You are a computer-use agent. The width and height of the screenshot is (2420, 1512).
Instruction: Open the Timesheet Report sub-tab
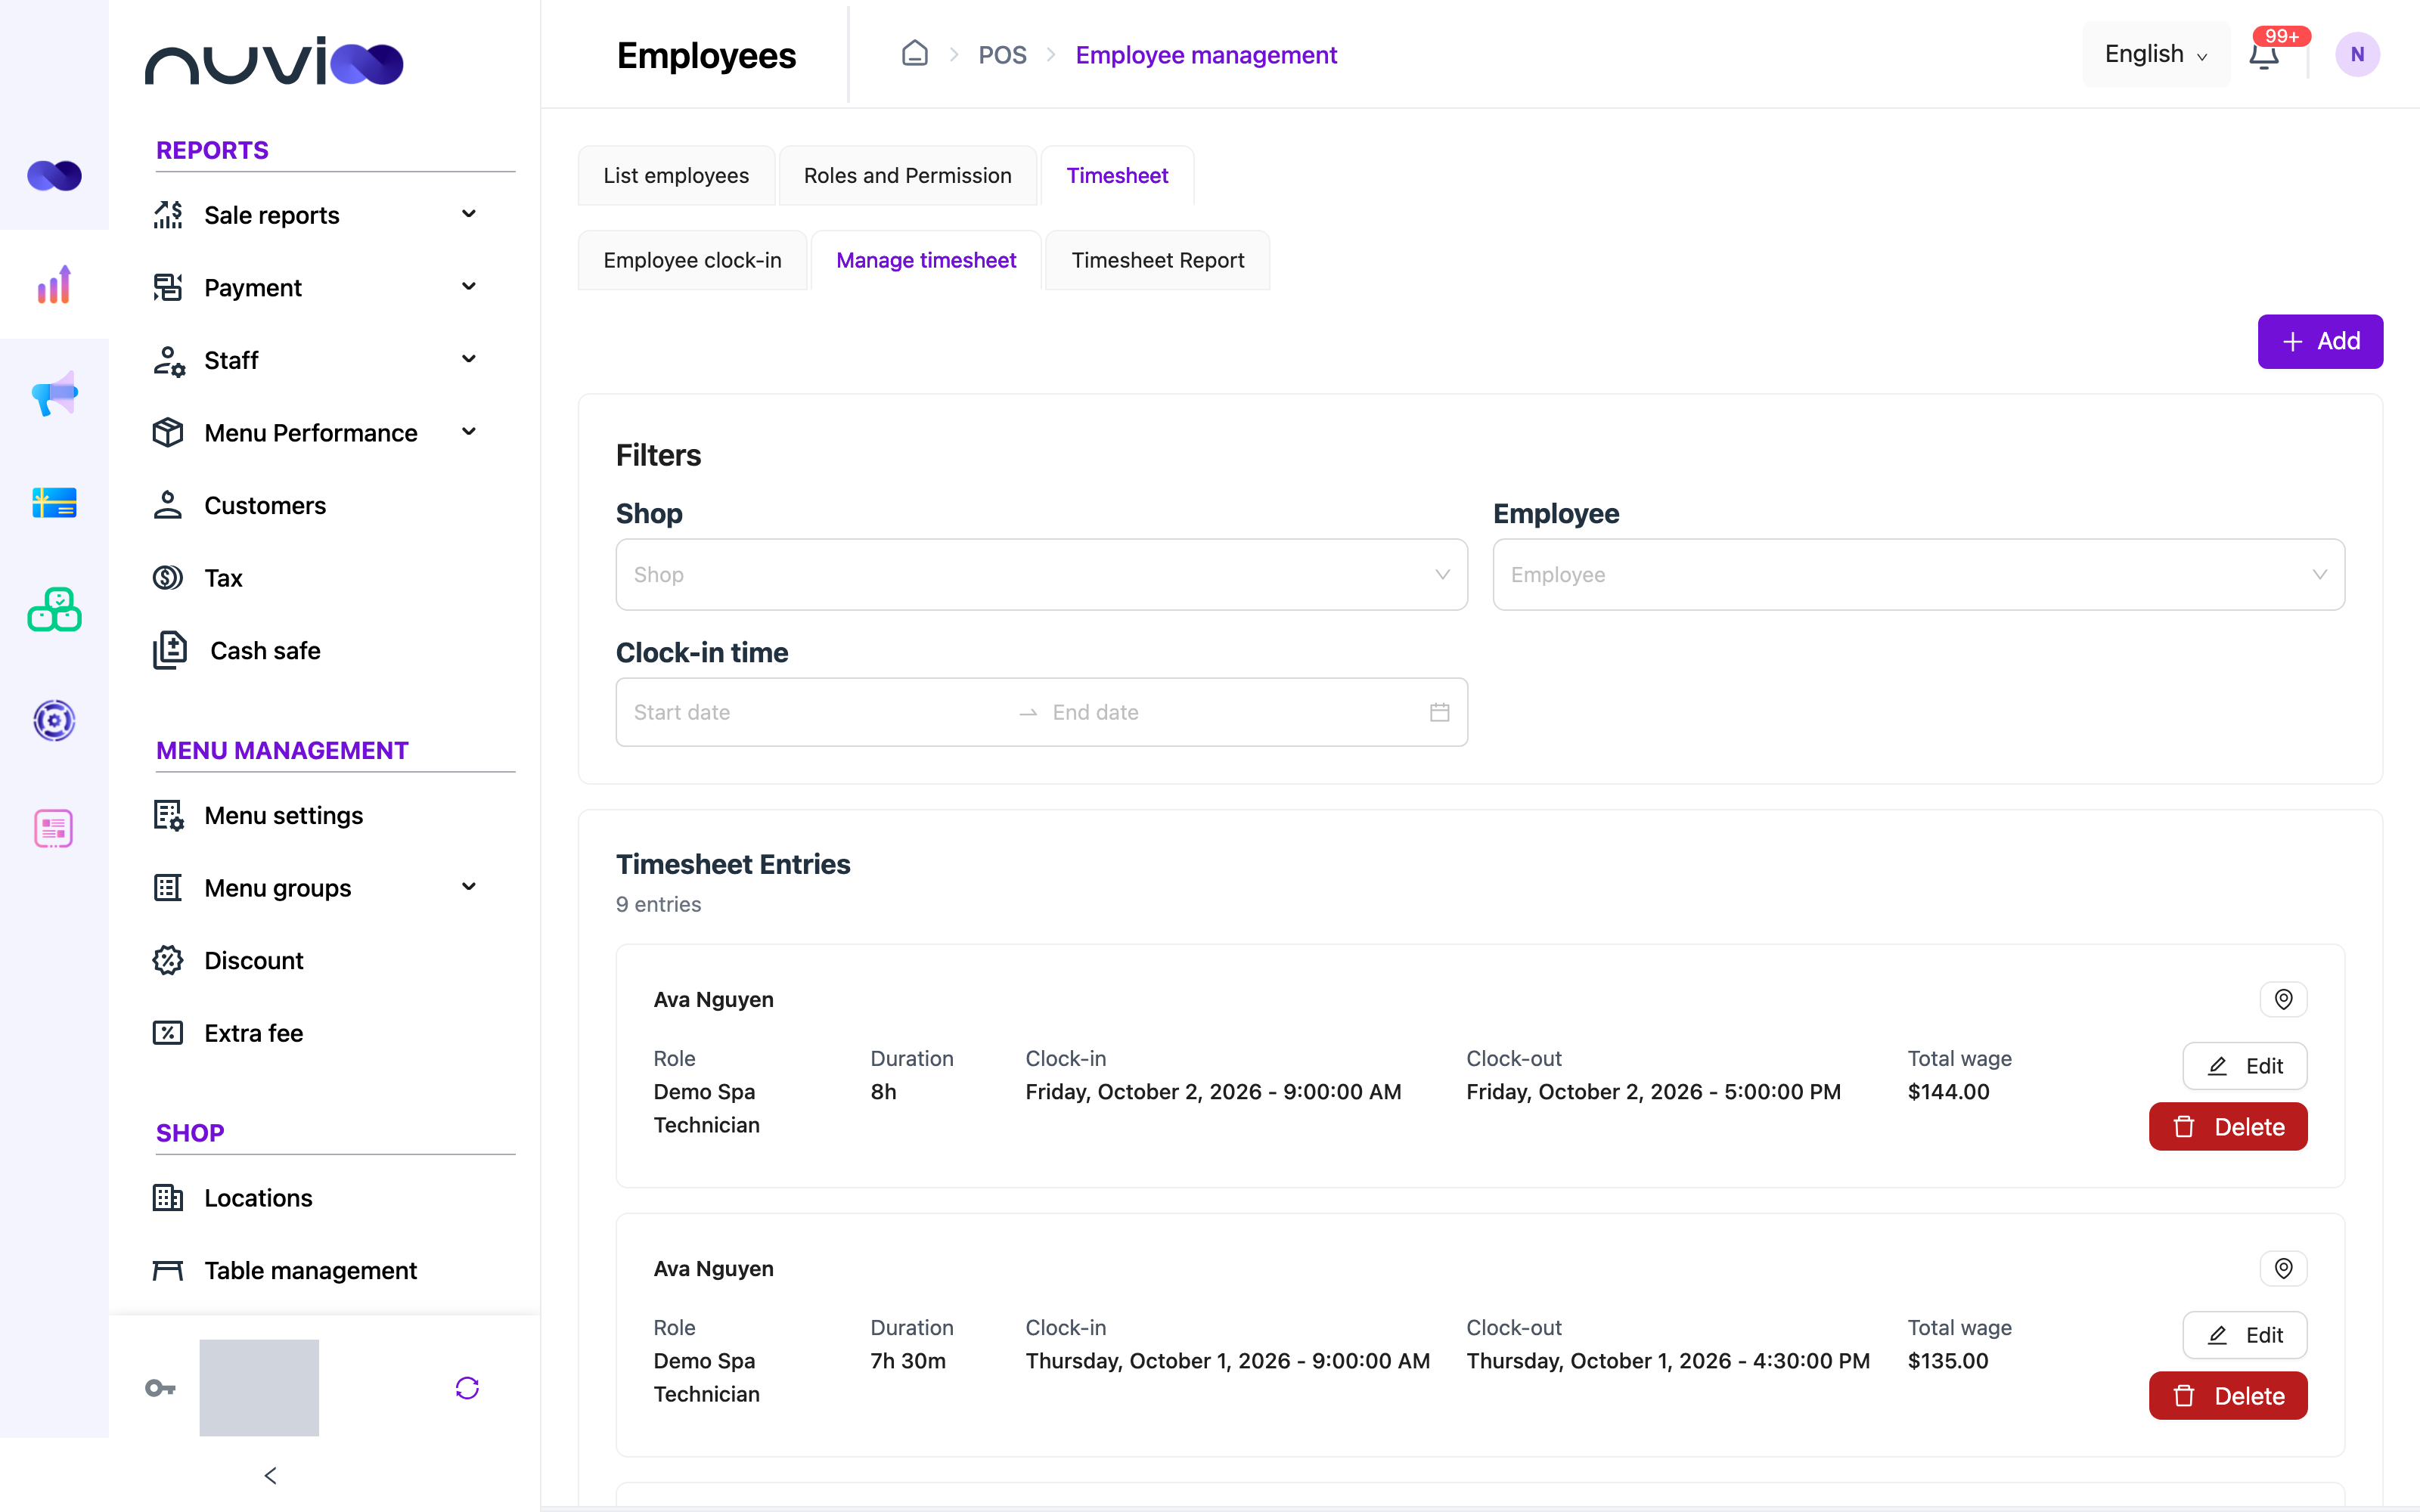1157,260
